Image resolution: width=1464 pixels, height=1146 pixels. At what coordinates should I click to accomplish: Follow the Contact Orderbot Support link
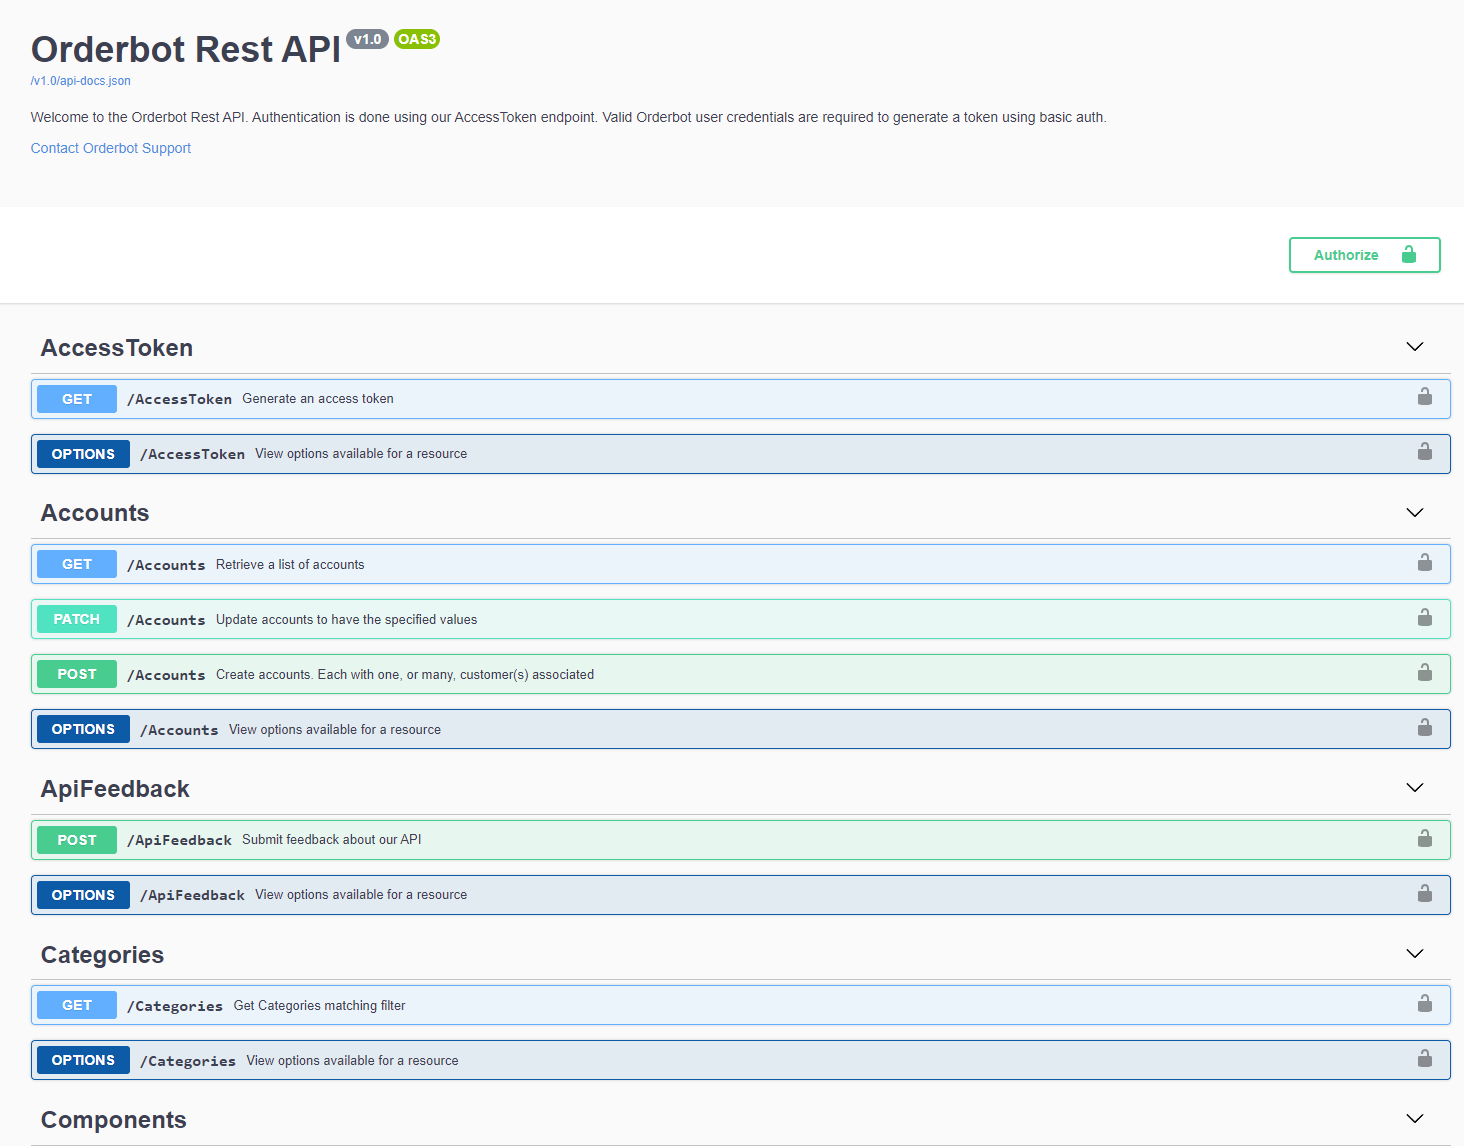(x=111, y=148)
